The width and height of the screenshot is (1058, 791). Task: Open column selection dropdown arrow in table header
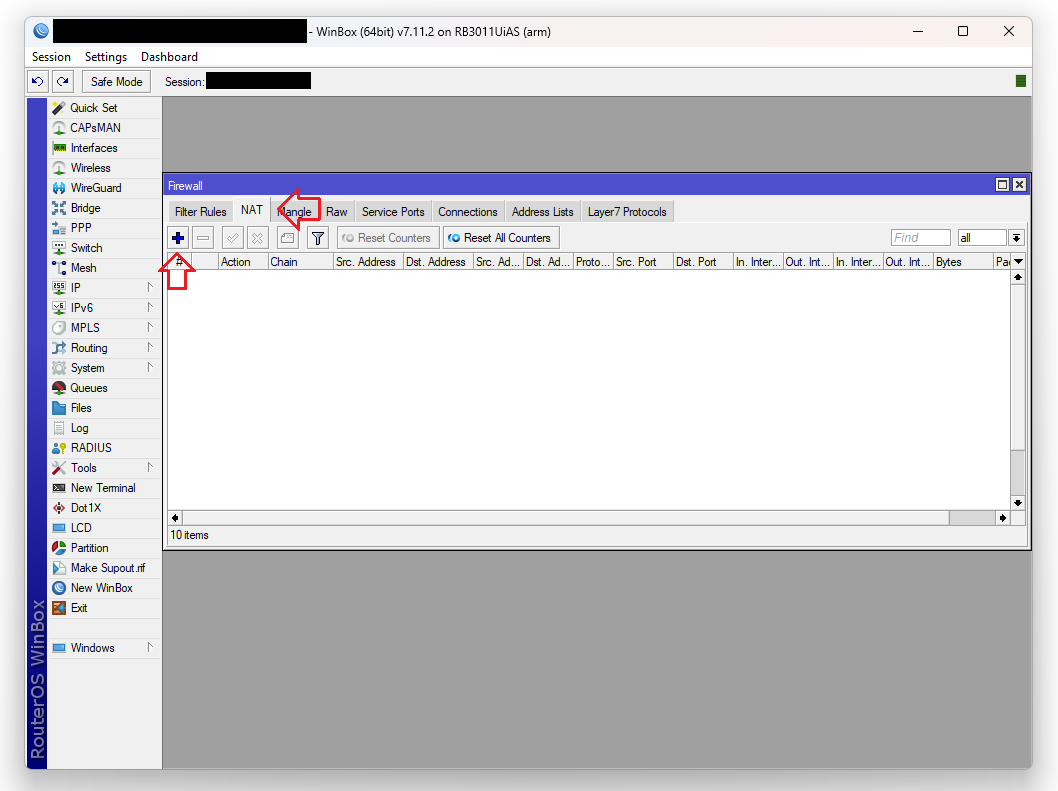coord(1018,261)
